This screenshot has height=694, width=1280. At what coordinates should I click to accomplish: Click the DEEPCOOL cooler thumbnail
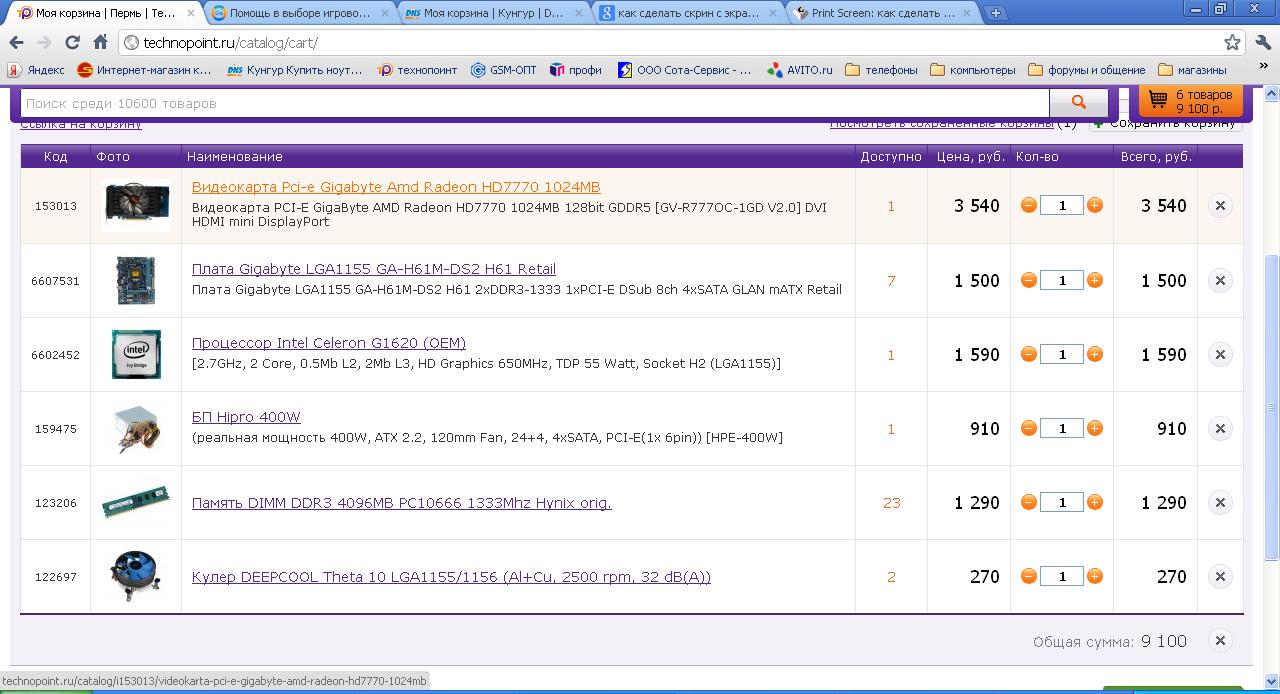136,576
